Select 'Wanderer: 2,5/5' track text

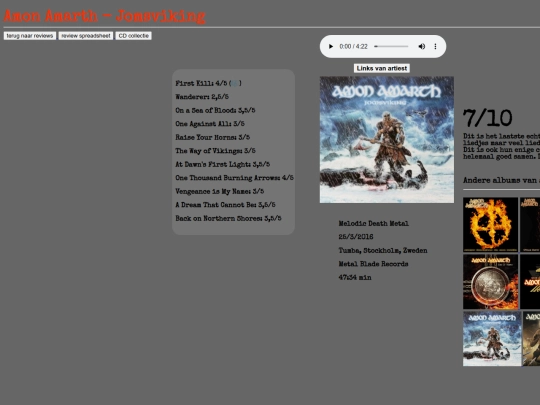(202, 97)
